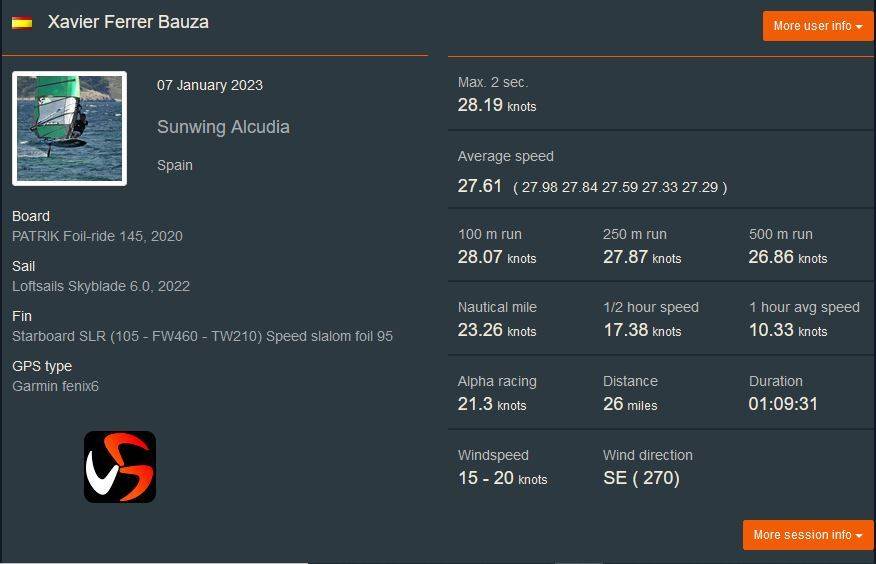This screenshot has height=564, width=876.
Task: Click the rider name Xavier Ferrer Bauza
Action: [128, 22]
